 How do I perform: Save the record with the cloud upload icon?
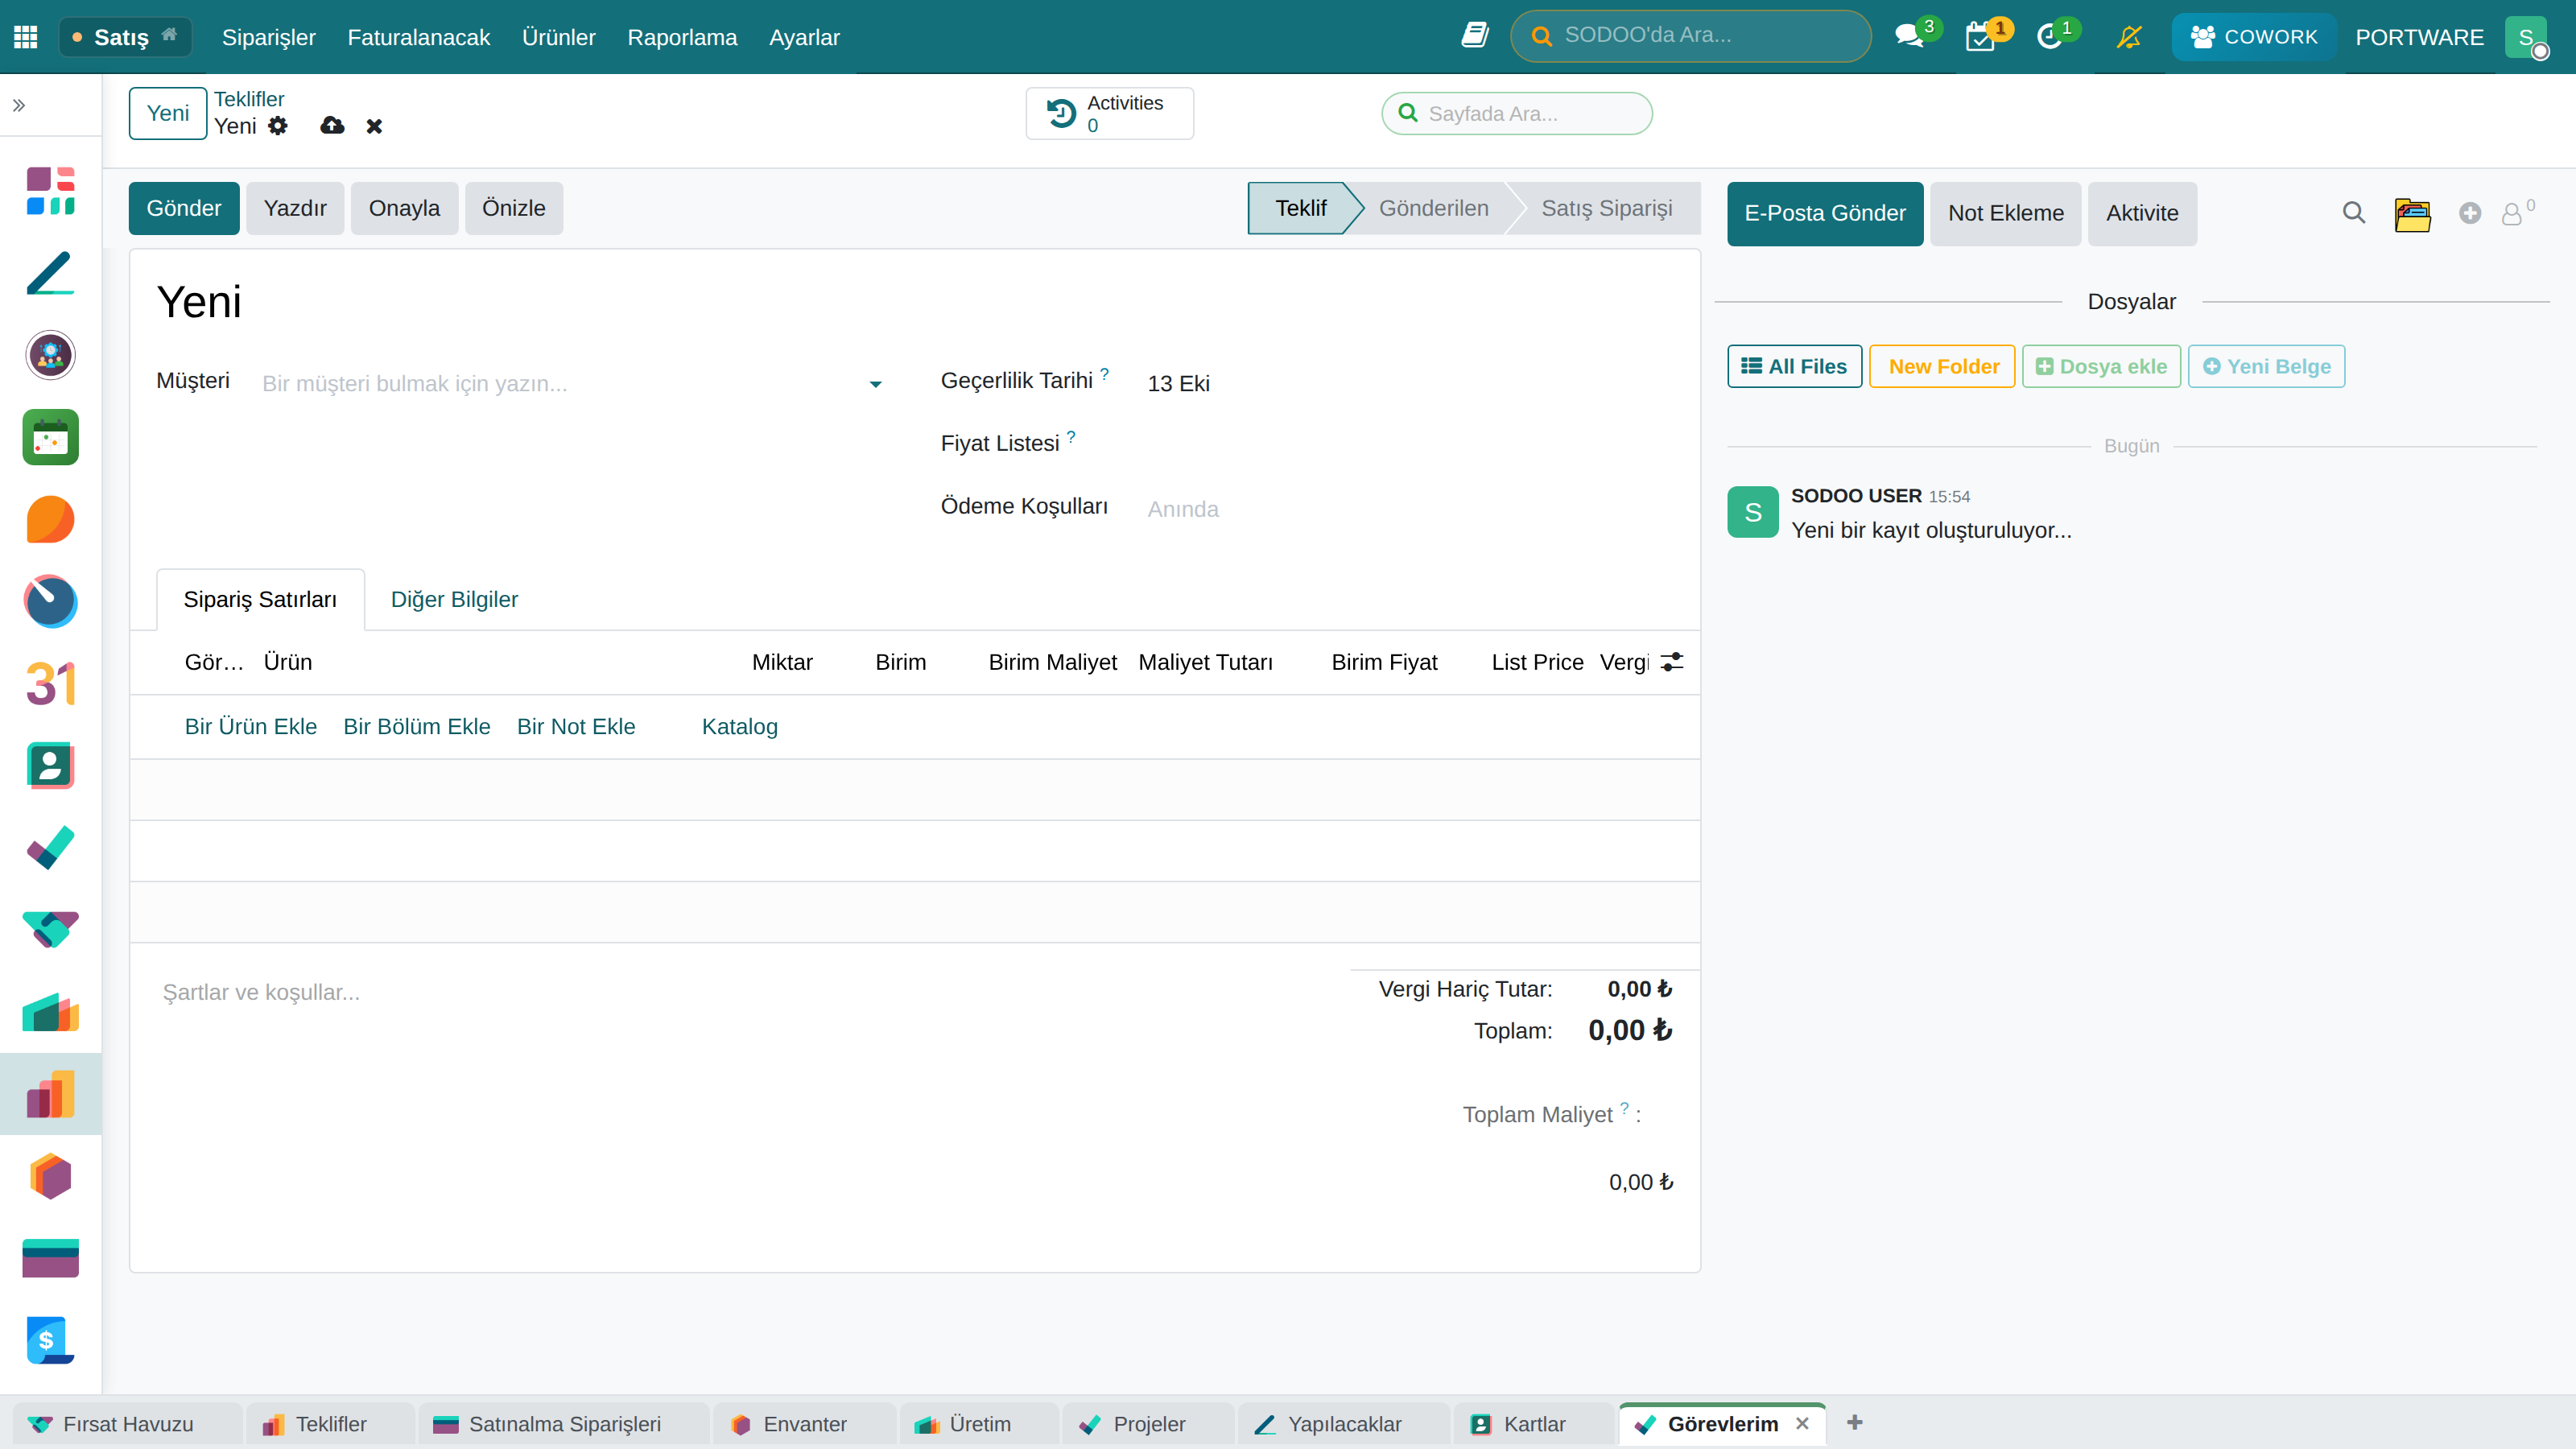pos(332,126)
